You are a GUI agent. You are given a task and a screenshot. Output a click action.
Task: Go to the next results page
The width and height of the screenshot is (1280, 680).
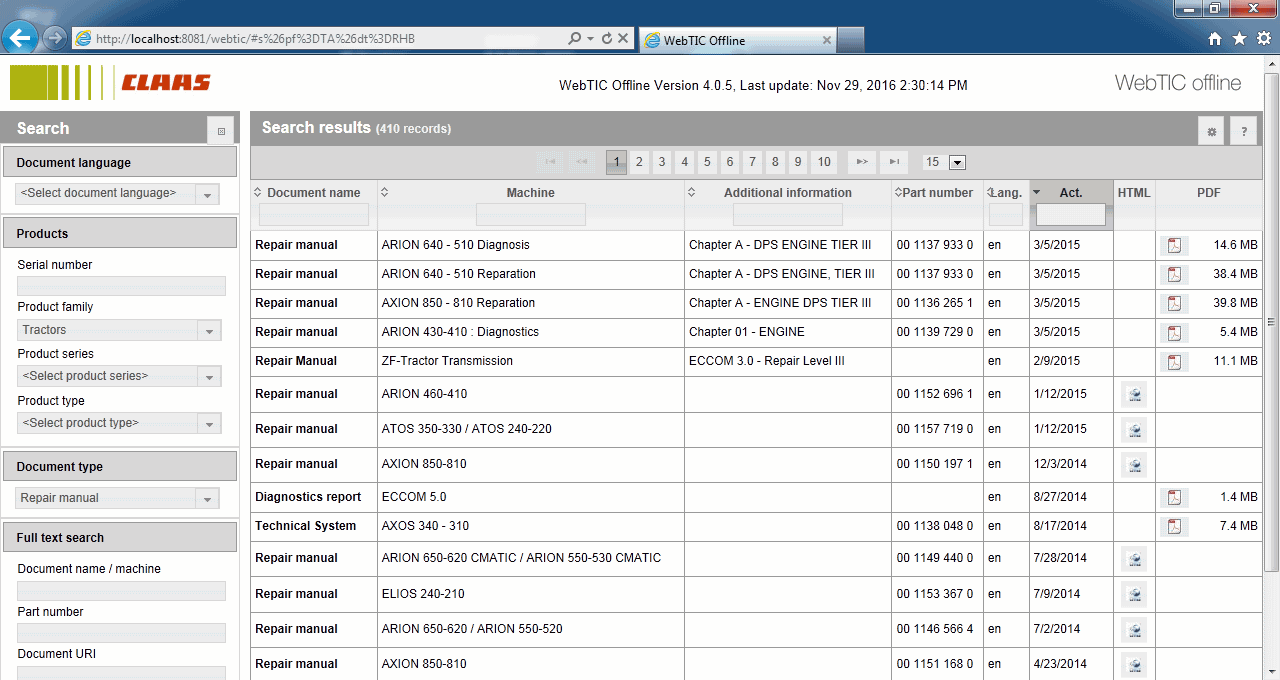(x=862, y=162)
